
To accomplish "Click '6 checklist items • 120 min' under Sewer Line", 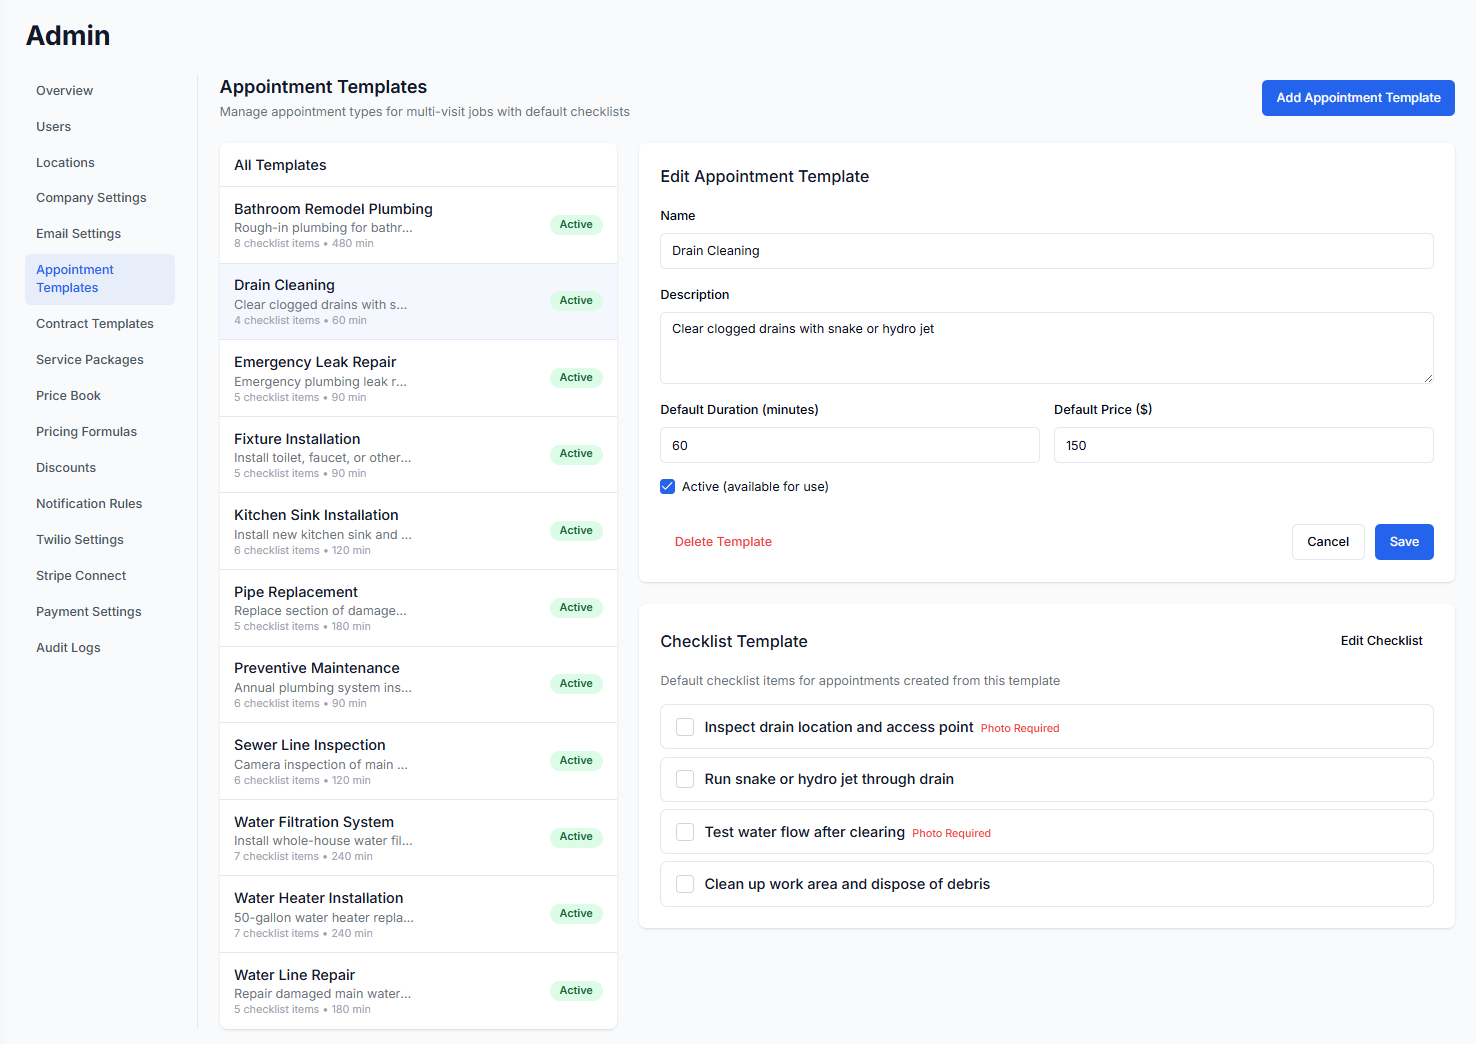I will point(302,781).
